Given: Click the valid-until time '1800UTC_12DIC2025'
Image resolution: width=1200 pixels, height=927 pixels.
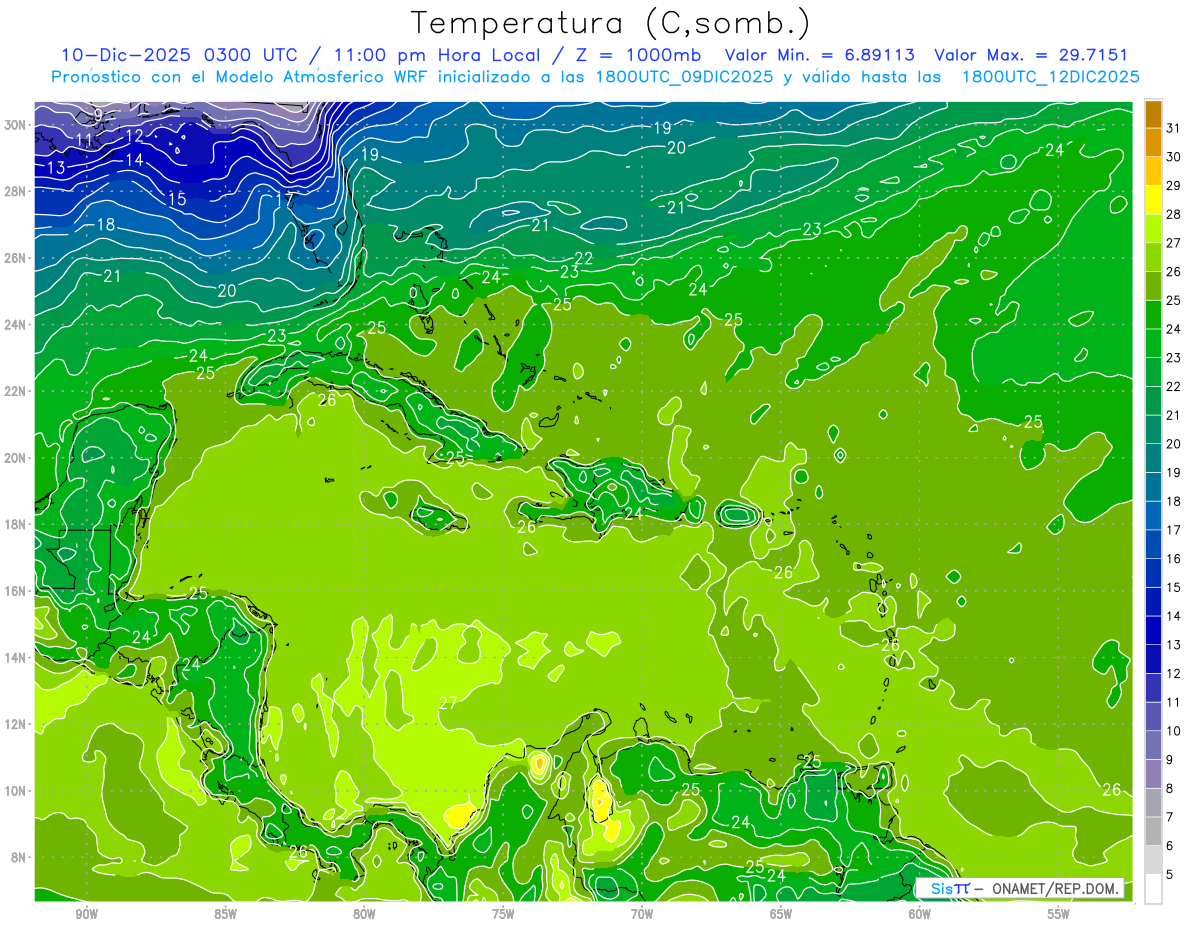Looking at the screenshot, I should [1051, 77].
